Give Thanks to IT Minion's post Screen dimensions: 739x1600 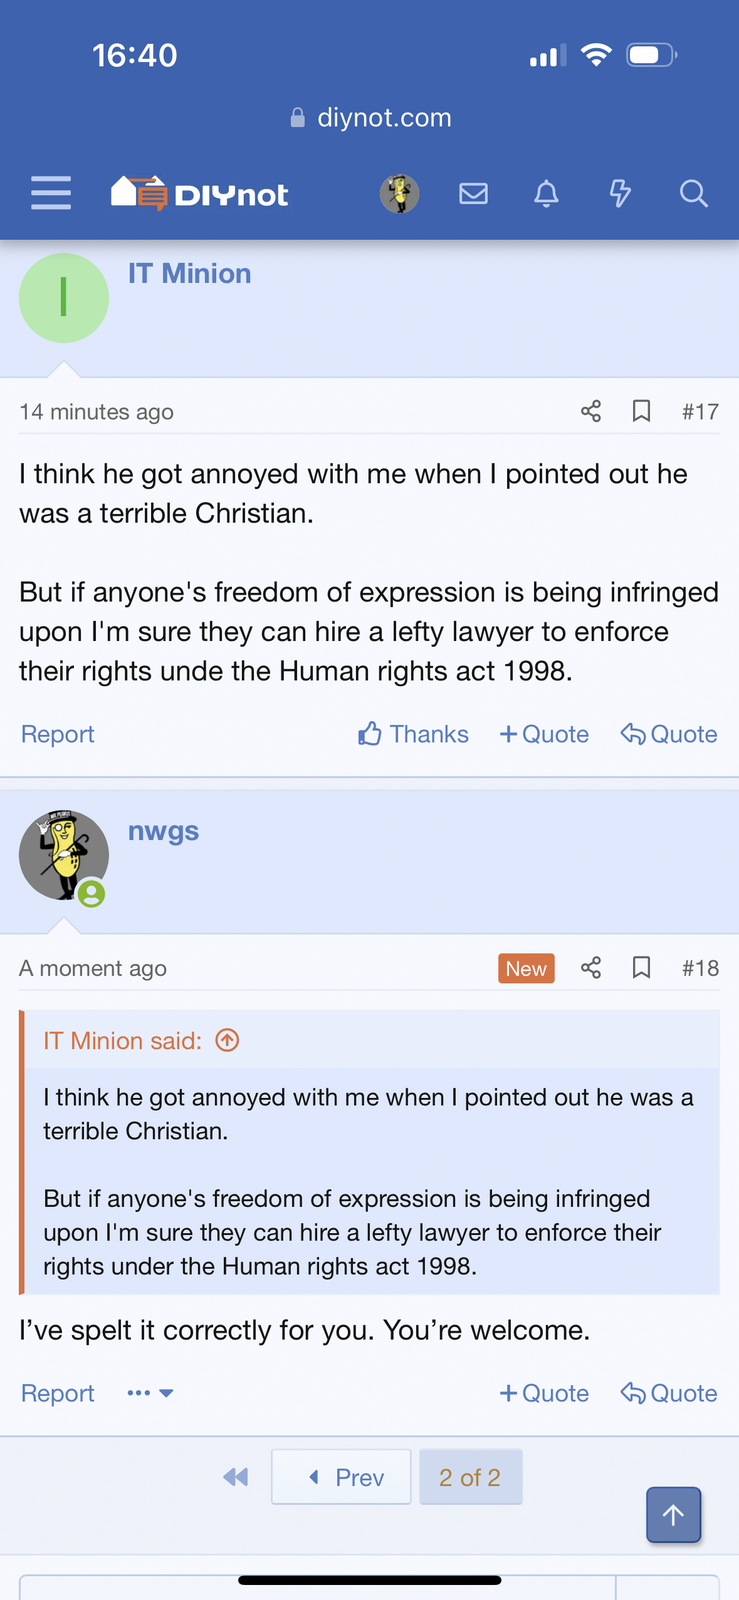pyautogui.click(x=413, y=734)
